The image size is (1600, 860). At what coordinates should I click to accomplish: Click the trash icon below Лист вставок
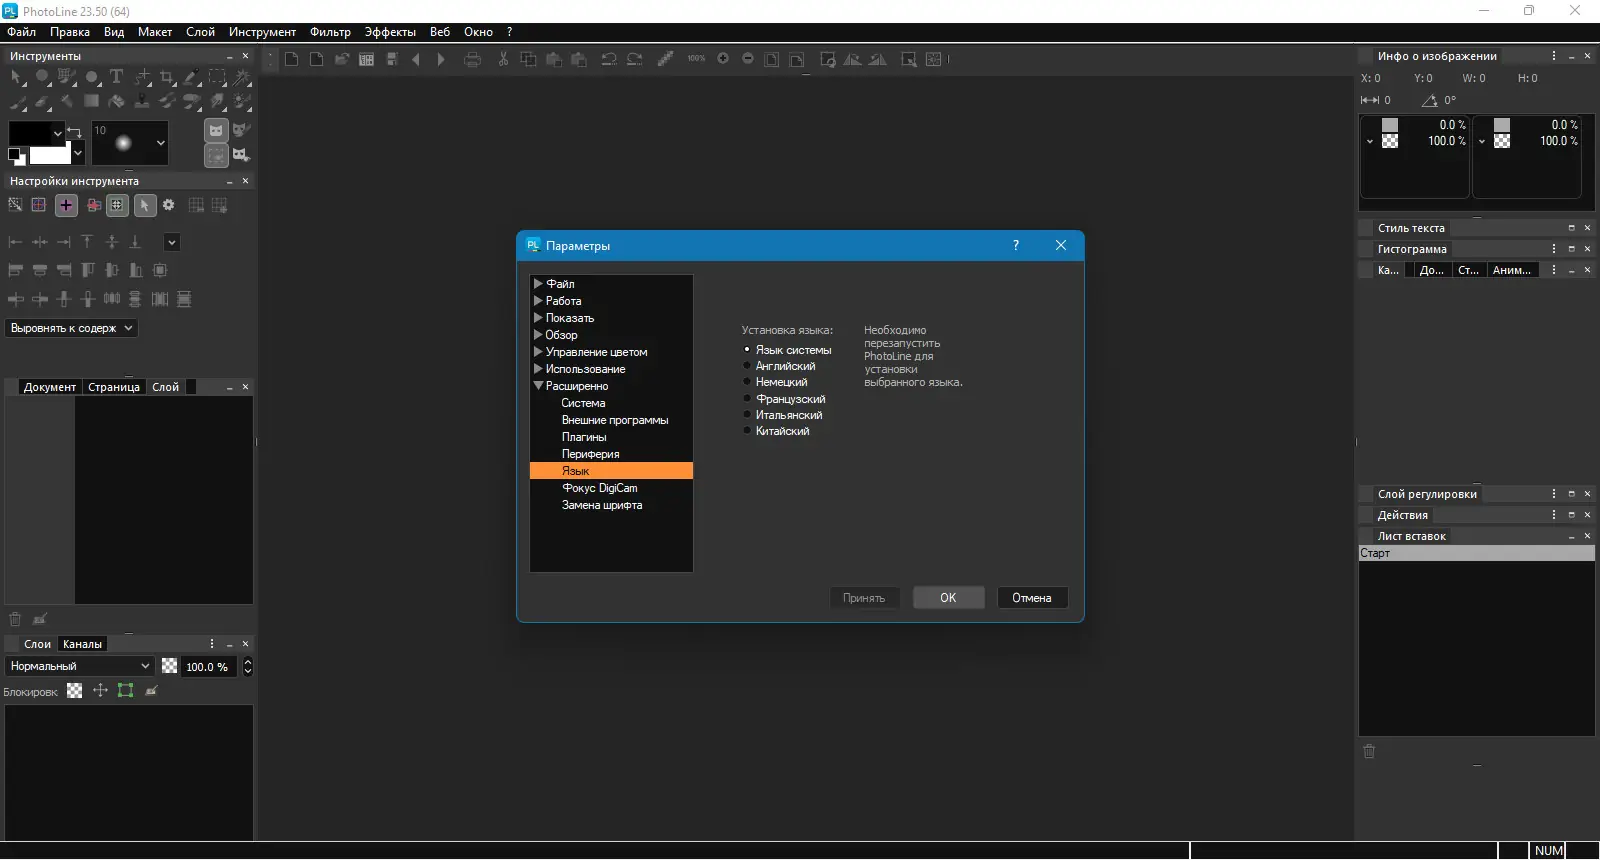point(1370,751)
